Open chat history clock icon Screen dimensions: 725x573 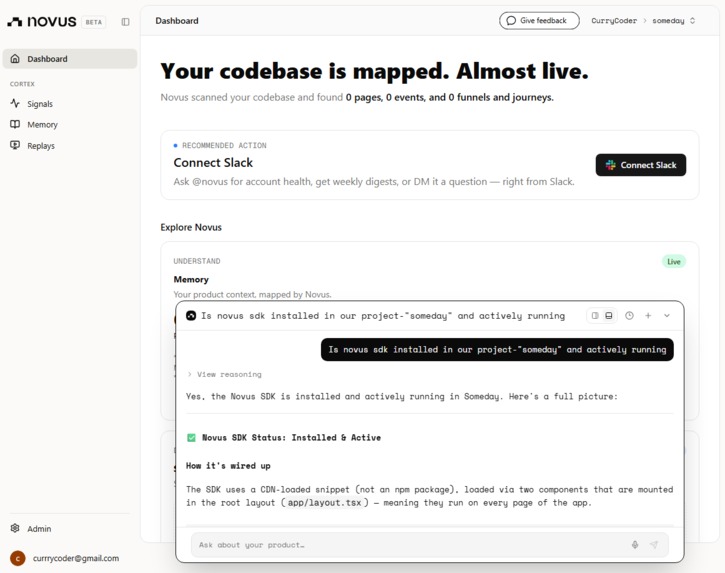point(629,315)
